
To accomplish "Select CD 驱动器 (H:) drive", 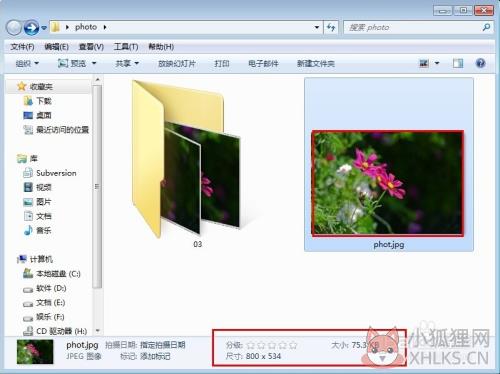I will [x=62, y=331].
